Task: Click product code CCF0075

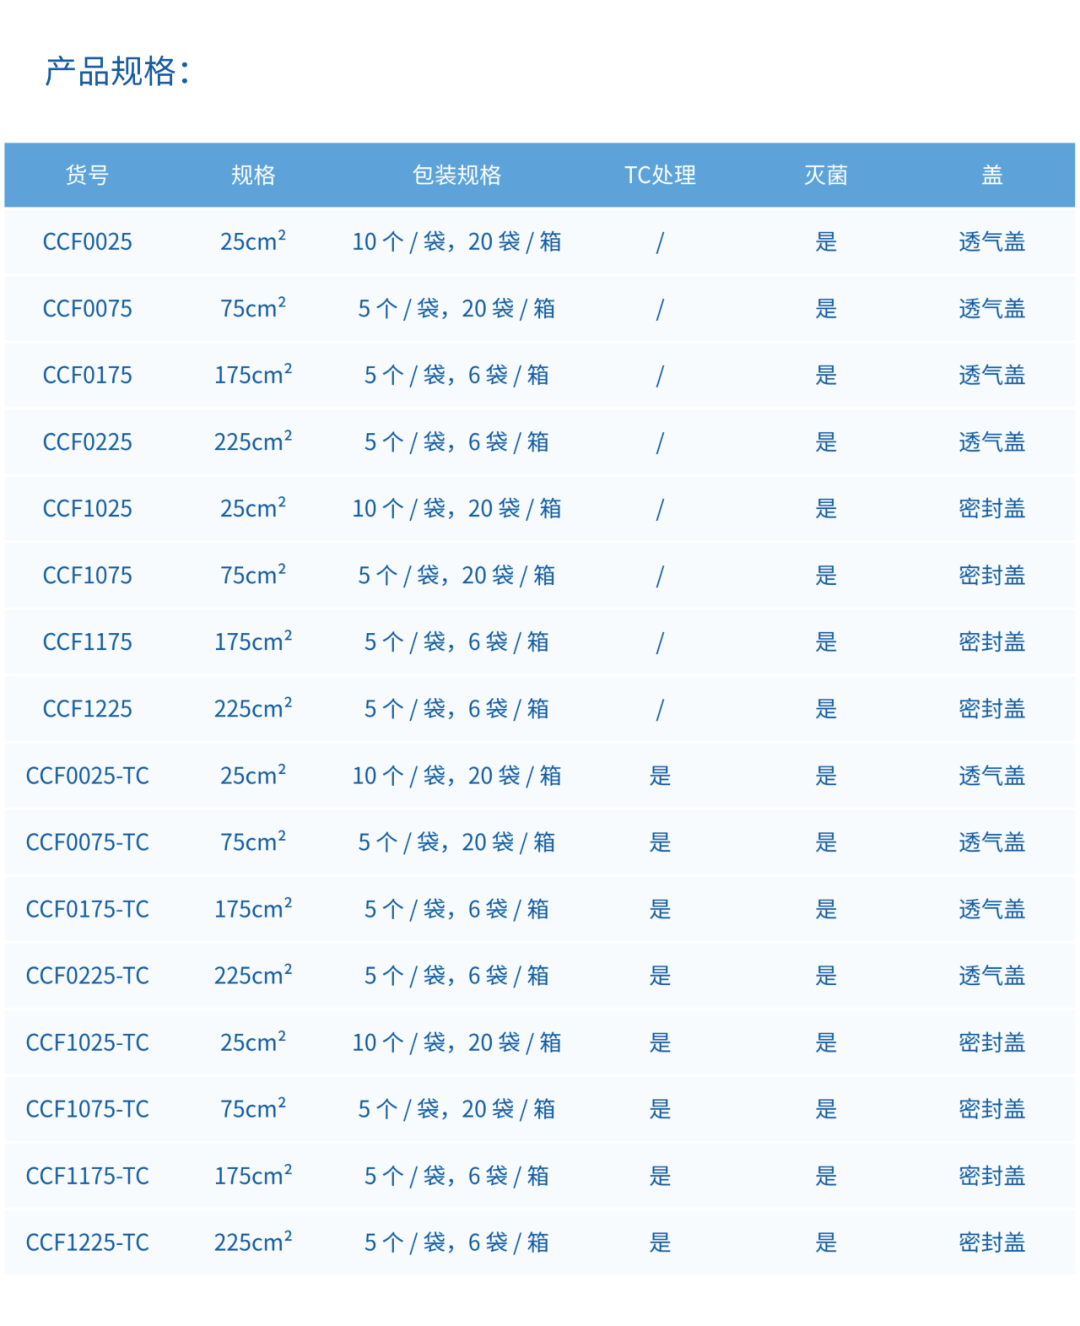Action: click(87, 309)
